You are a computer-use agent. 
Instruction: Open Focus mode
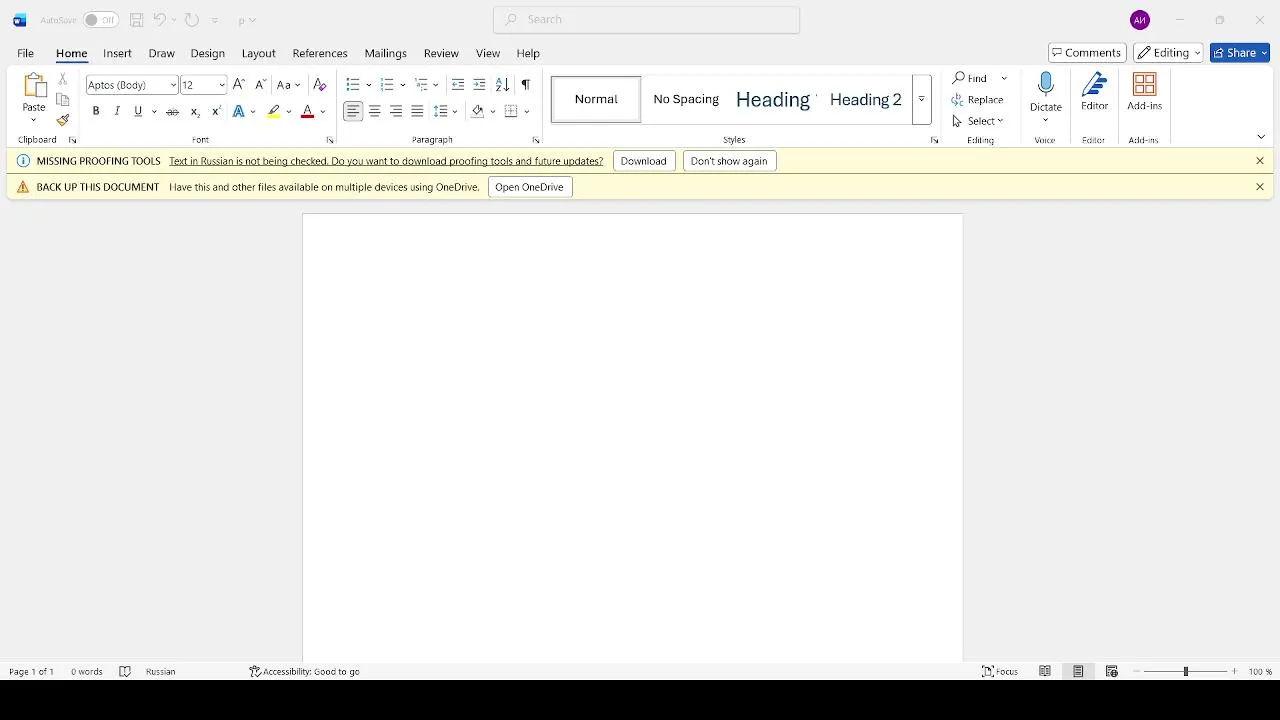(1000, 672)
